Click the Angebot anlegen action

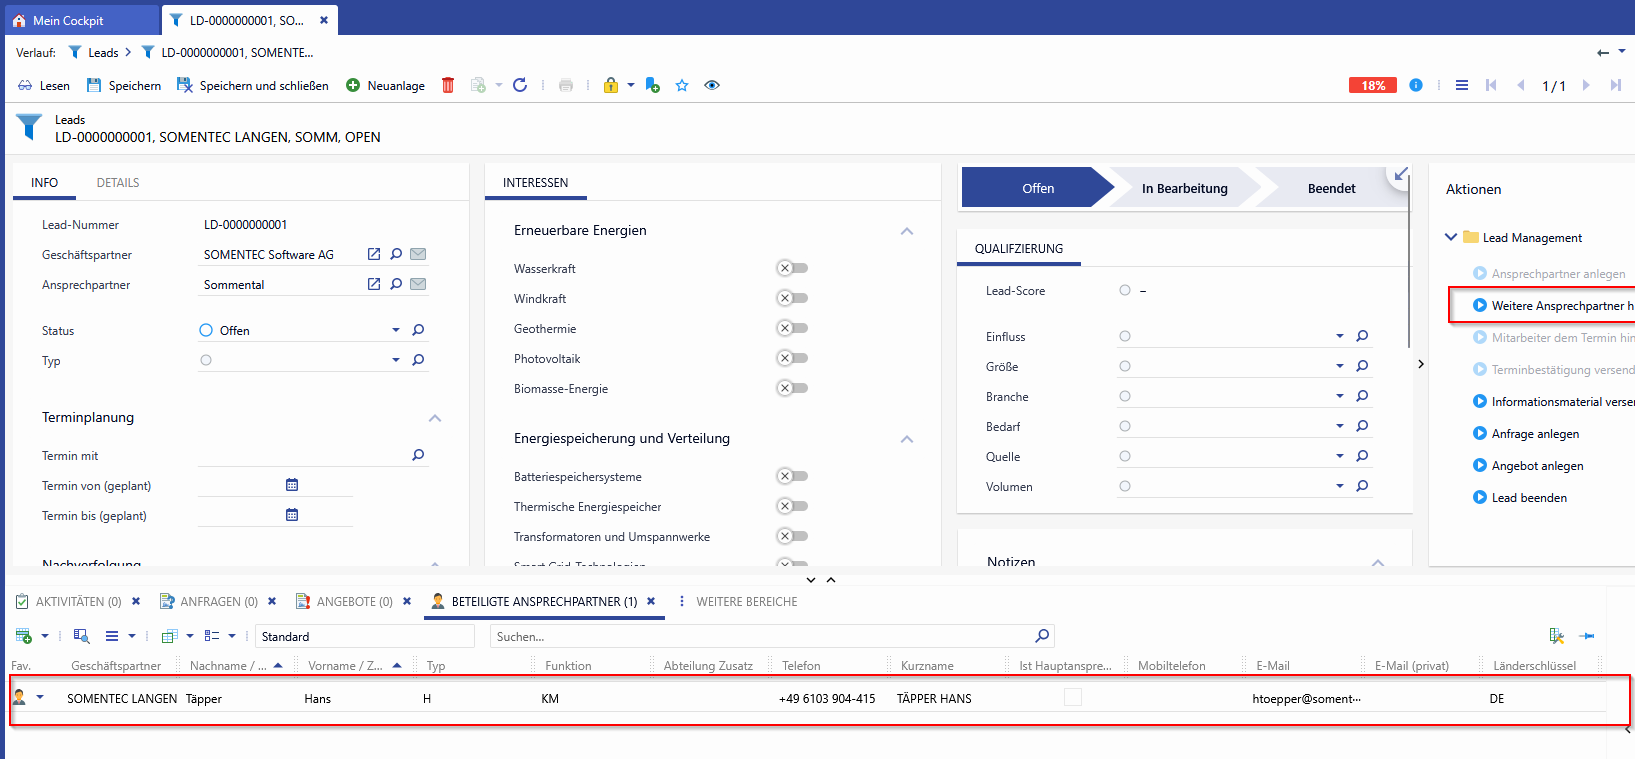pos(1537,466)
